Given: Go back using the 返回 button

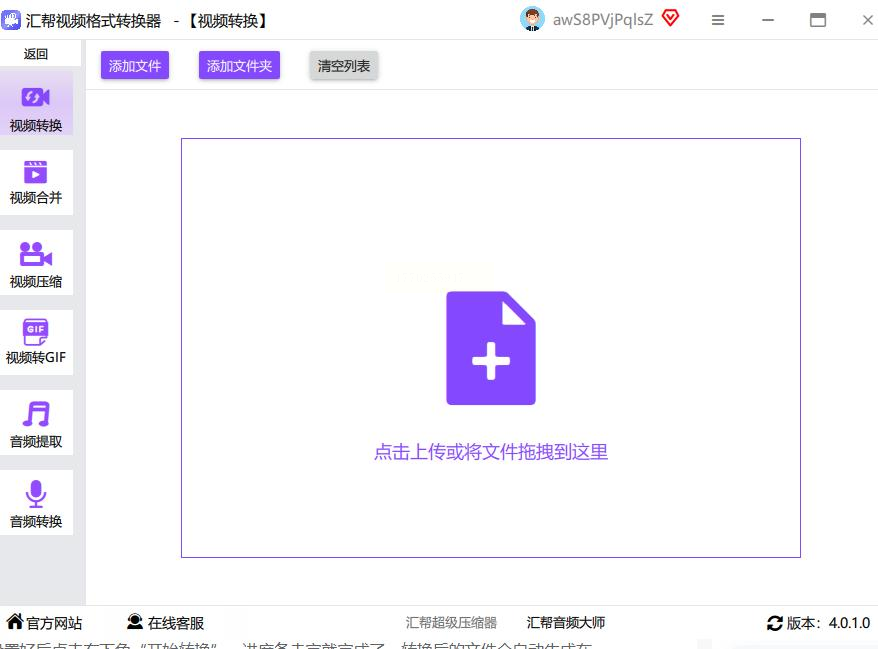Looking at the screenshot, I should [x=36, y=54].
